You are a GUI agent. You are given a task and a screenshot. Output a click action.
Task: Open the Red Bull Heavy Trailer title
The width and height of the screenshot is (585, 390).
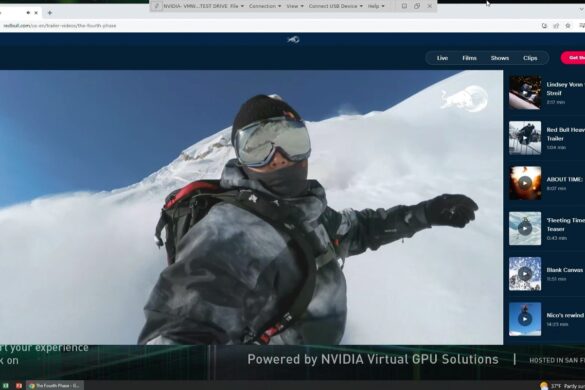(566, 134)
